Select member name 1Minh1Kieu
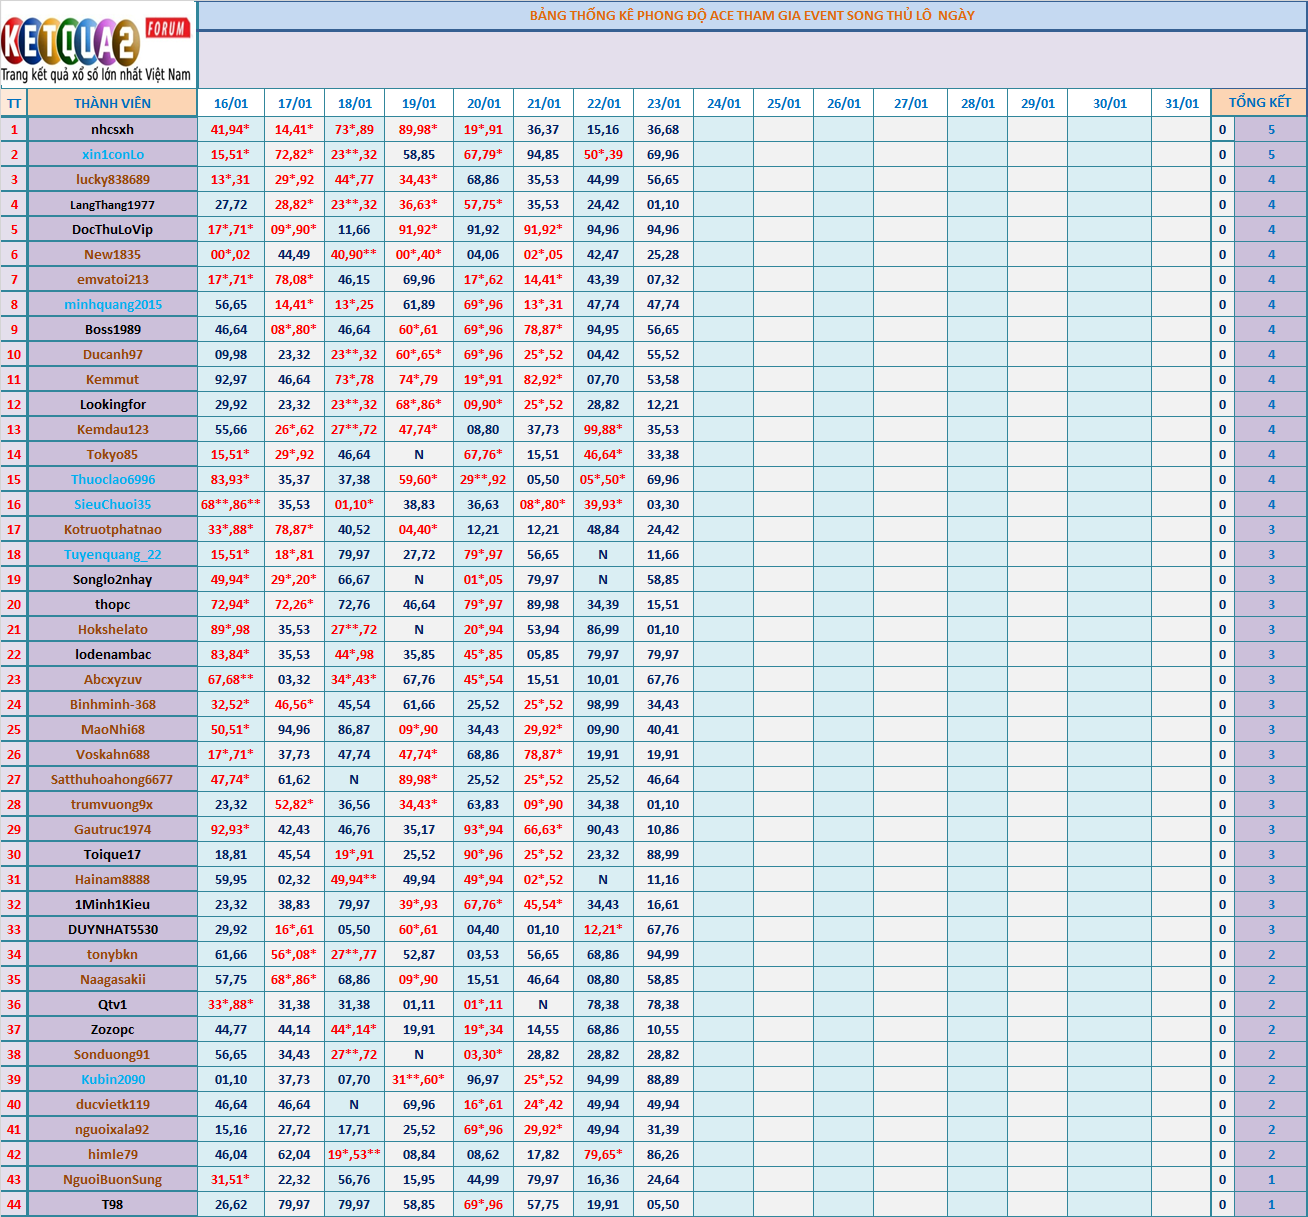Viewport: 1308px width, 1217px height. [x=112, y=904]
